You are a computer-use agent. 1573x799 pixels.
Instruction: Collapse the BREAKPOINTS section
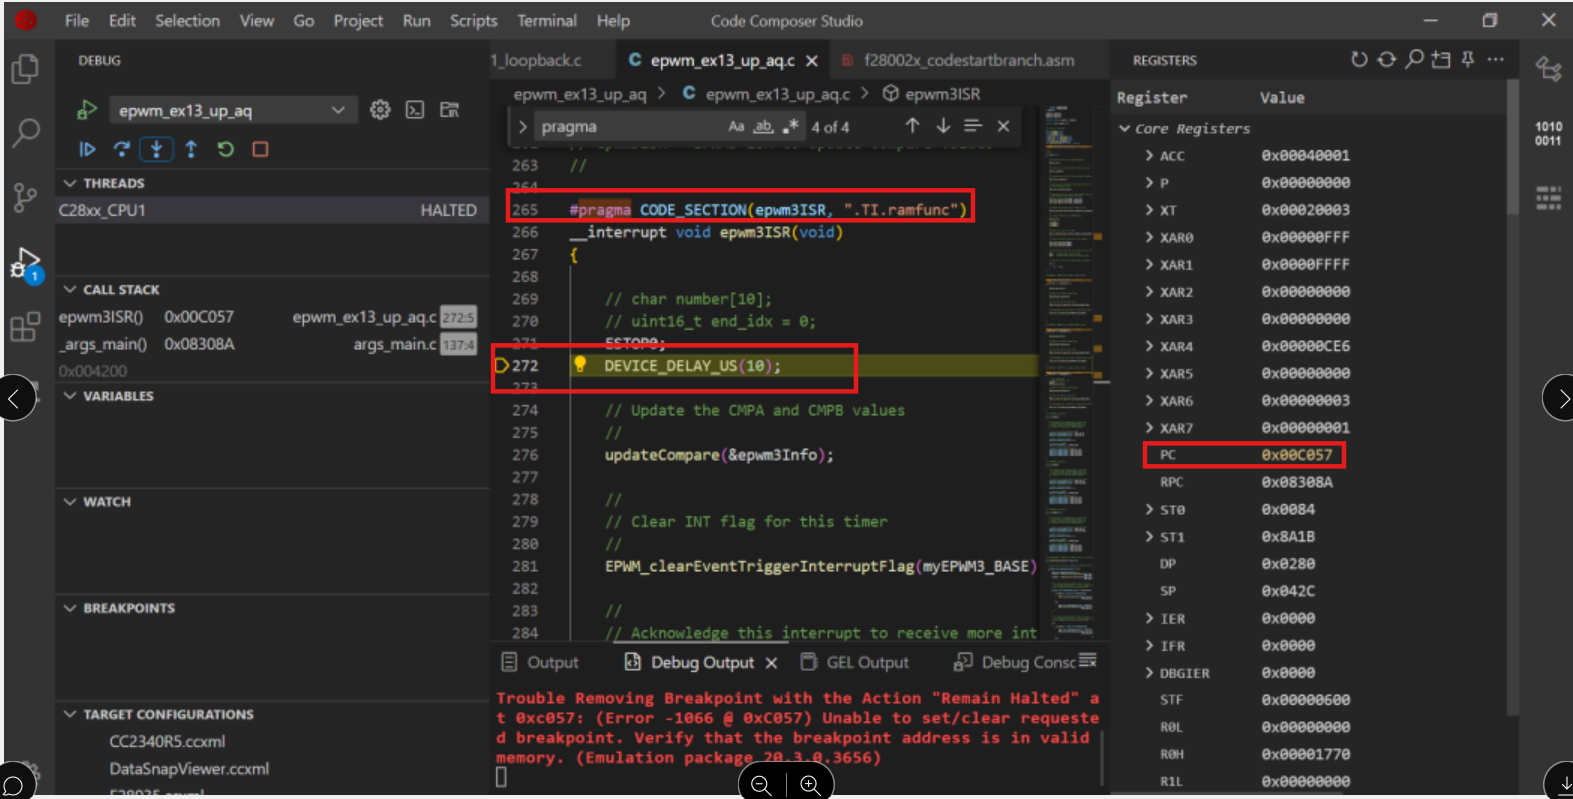[70, 608]
